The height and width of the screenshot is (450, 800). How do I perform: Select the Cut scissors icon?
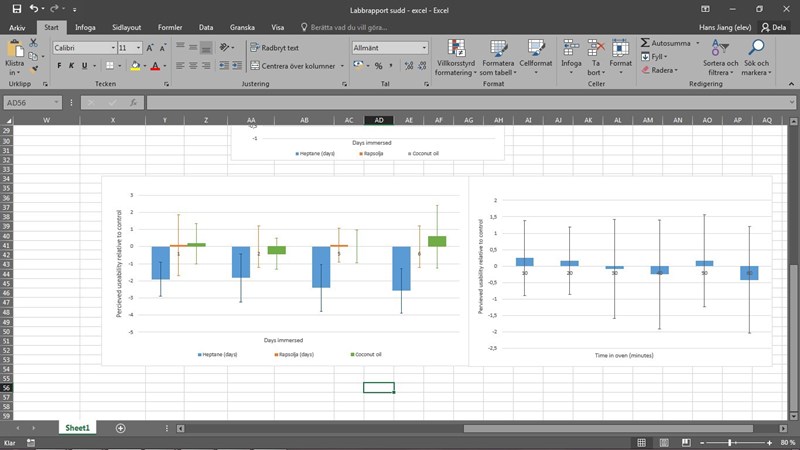33,45
